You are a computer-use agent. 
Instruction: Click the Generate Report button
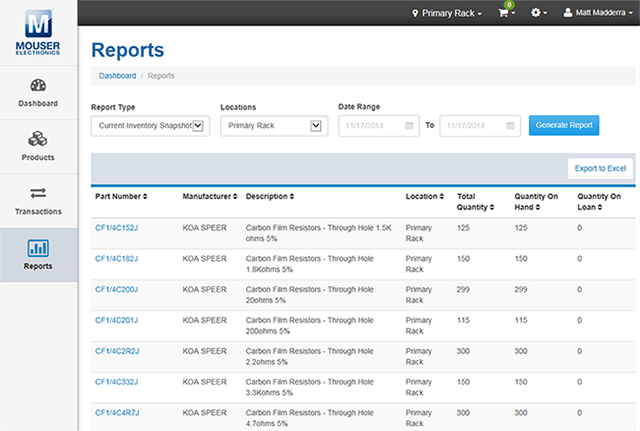click(x=564, y=125)
